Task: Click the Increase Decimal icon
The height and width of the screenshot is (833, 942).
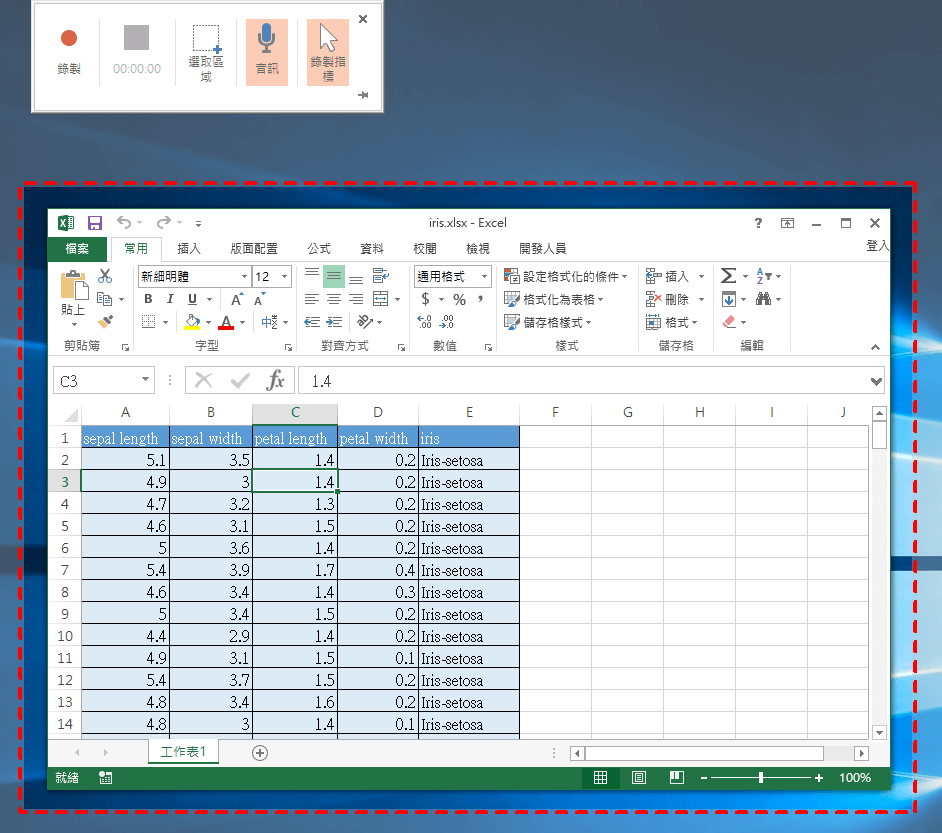Action: point(424,322)
